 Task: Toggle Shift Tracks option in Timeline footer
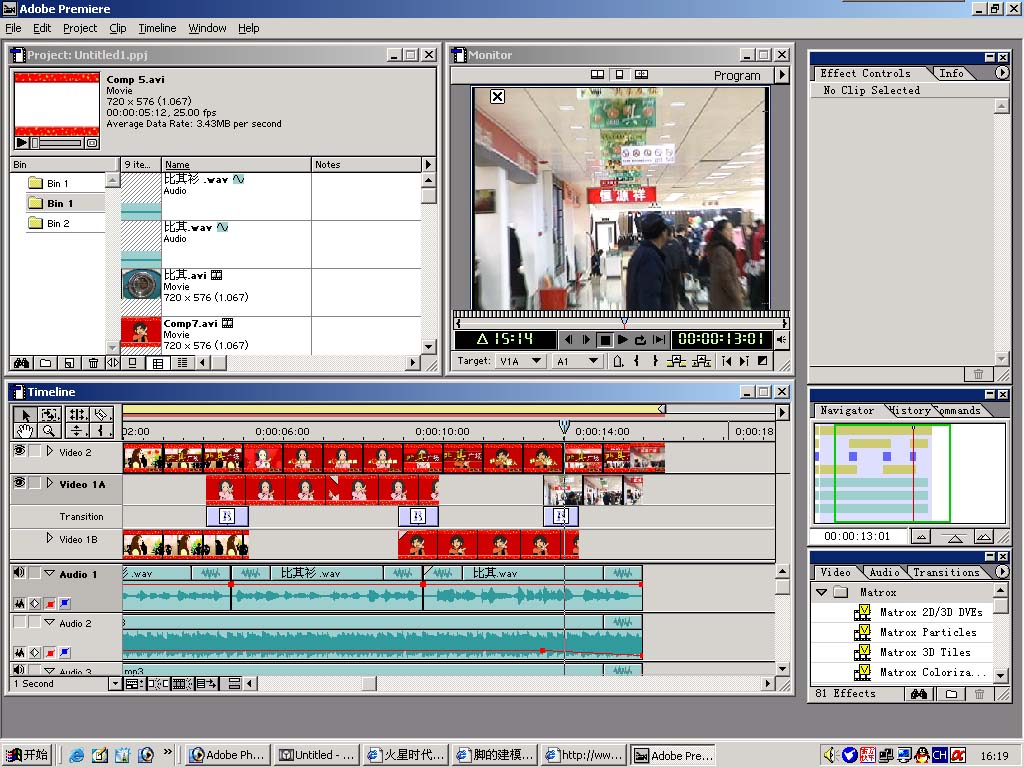pyautogui.click(x=207, y=684)
